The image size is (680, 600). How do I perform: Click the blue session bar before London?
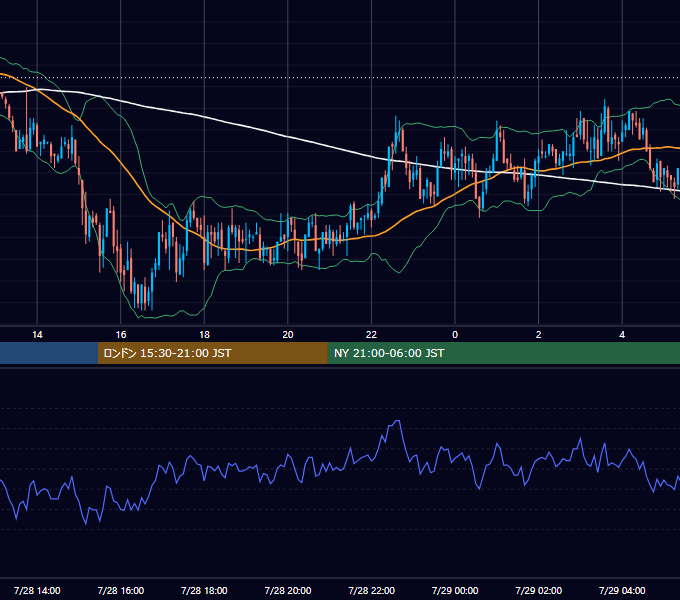tap(49, 353)
